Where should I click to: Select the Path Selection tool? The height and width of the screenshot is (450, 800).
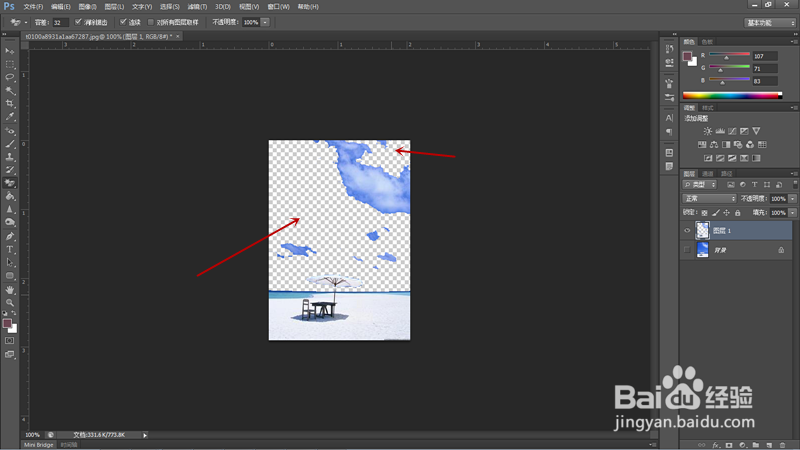pyautogui.click(x=10, y=263)
